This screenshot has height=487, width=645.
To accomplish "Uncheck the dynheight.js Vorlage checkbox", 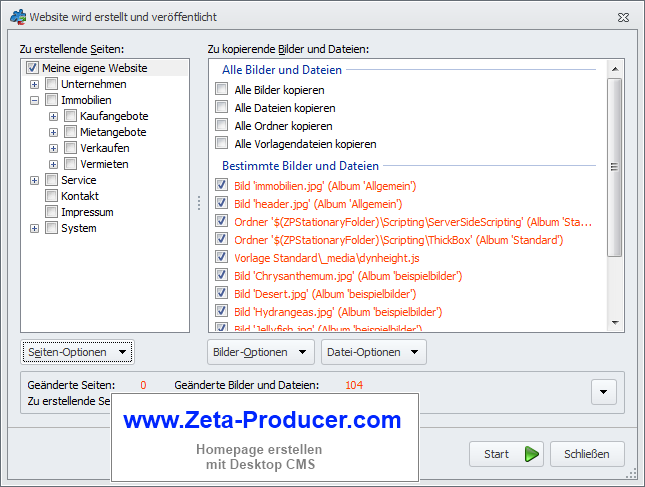I will coord(222,257).
